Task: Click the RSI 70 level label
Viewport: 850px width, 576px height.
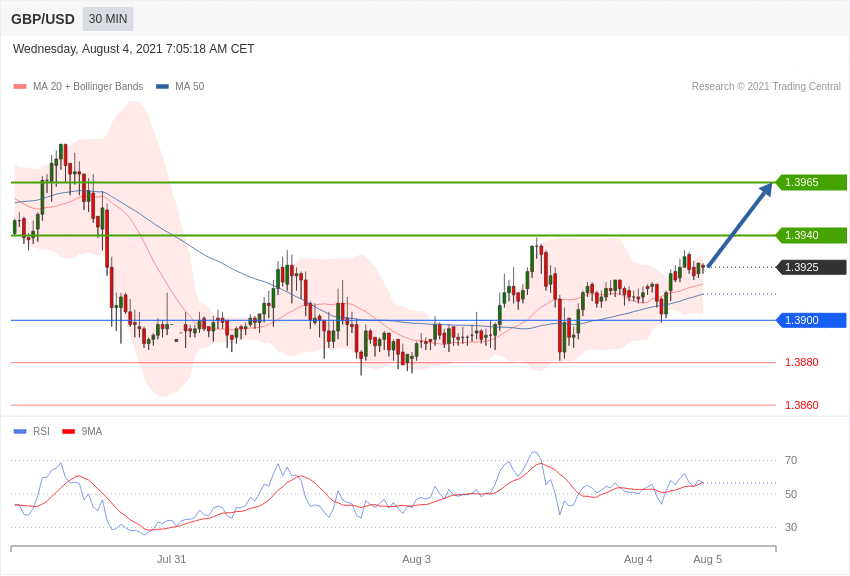Action: 791,460
